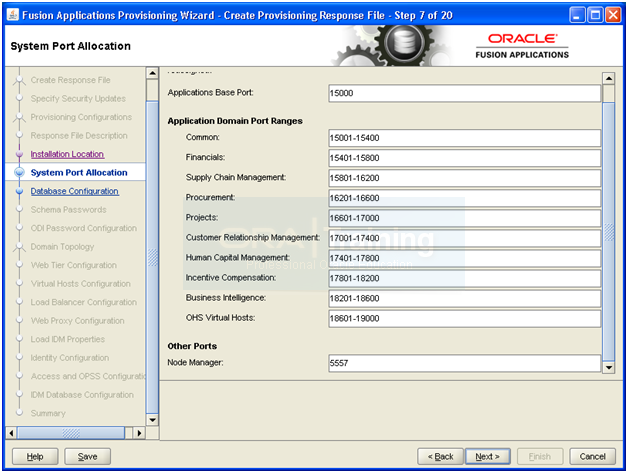This screenshot has height=473, width=628.
Task: Save the response file with Save button
Action: point(87,456)
